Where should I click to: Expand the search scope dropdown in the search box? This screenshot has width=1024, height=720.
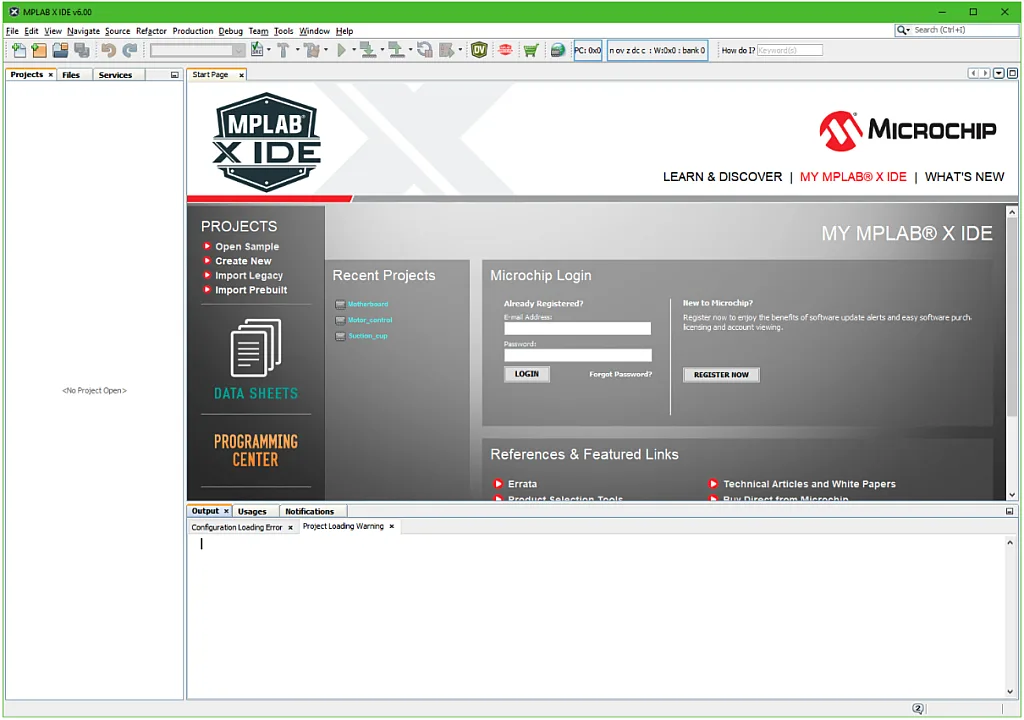[x=908, y=30]
